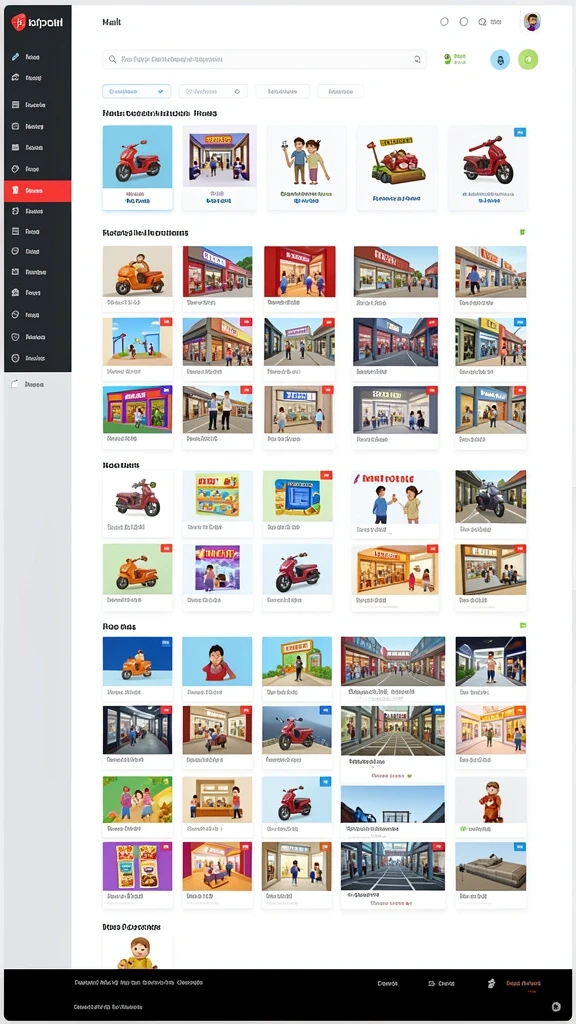Image resolution: width=576 pixels, height=1024 pixels.
Task: Click the magnifier icon inside the search bar
Action: point(112,59)
